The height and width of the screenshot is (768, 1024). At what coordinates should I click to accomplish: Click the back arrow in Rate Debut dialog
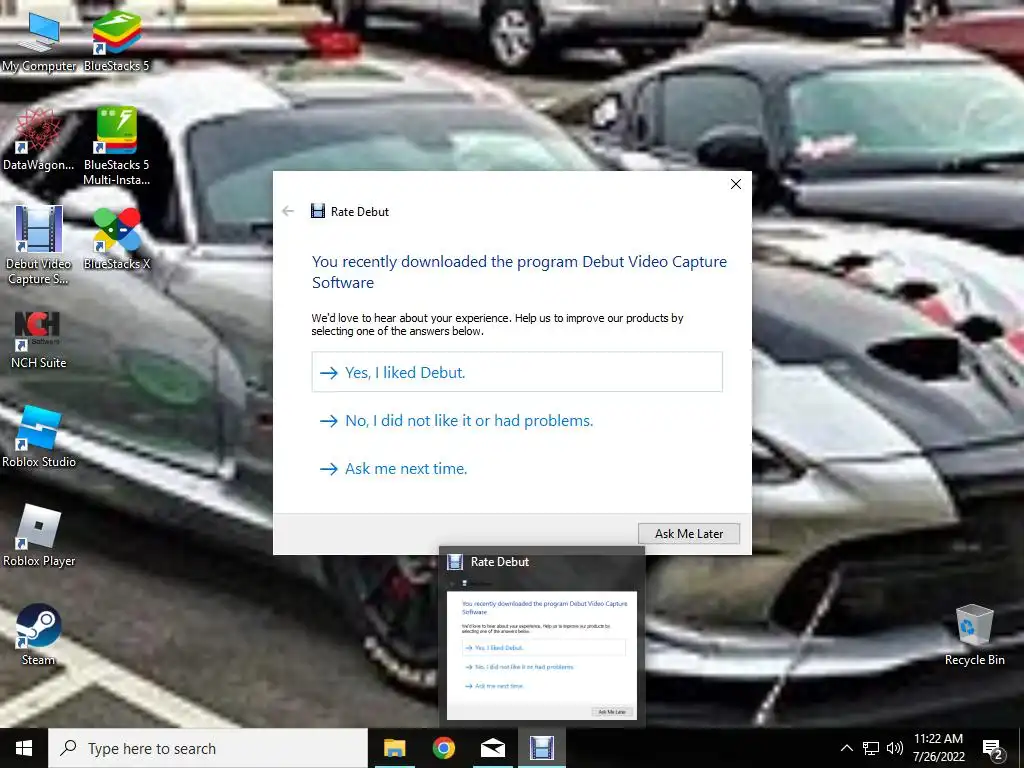[288, 211]
